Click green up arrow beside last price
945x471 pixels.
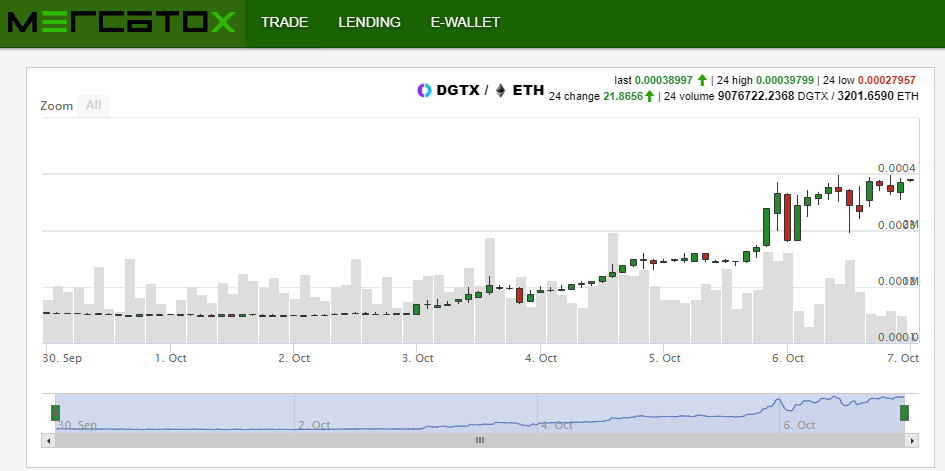coord(702,80)
